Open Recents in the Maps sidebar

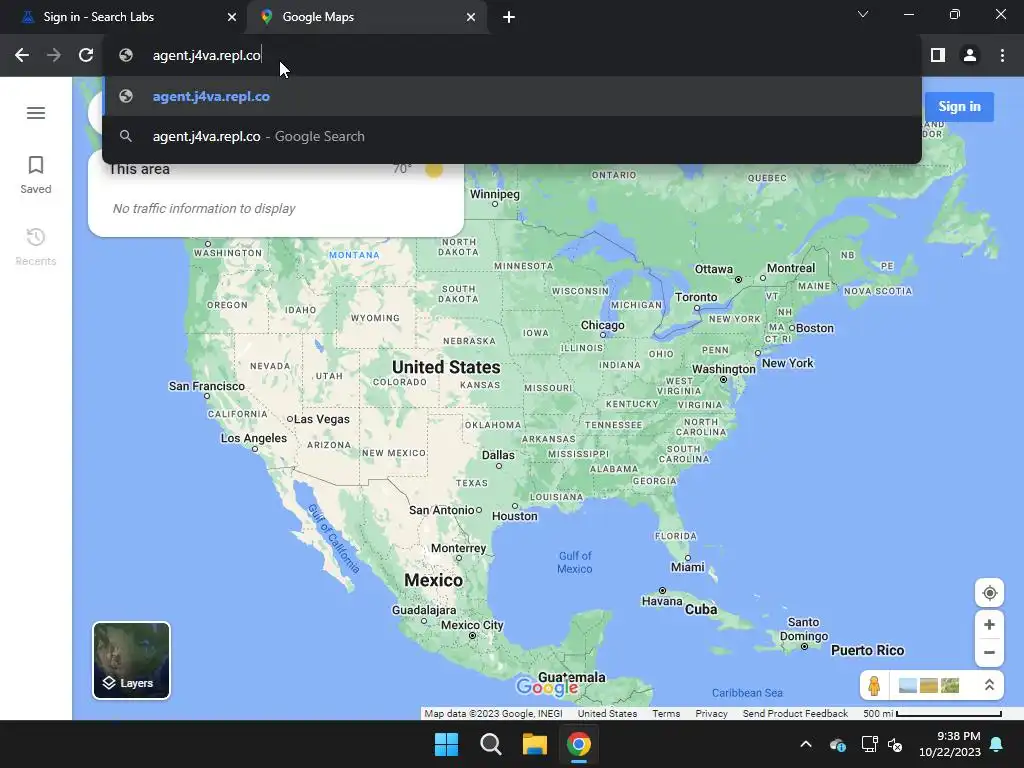click(36, 247)
